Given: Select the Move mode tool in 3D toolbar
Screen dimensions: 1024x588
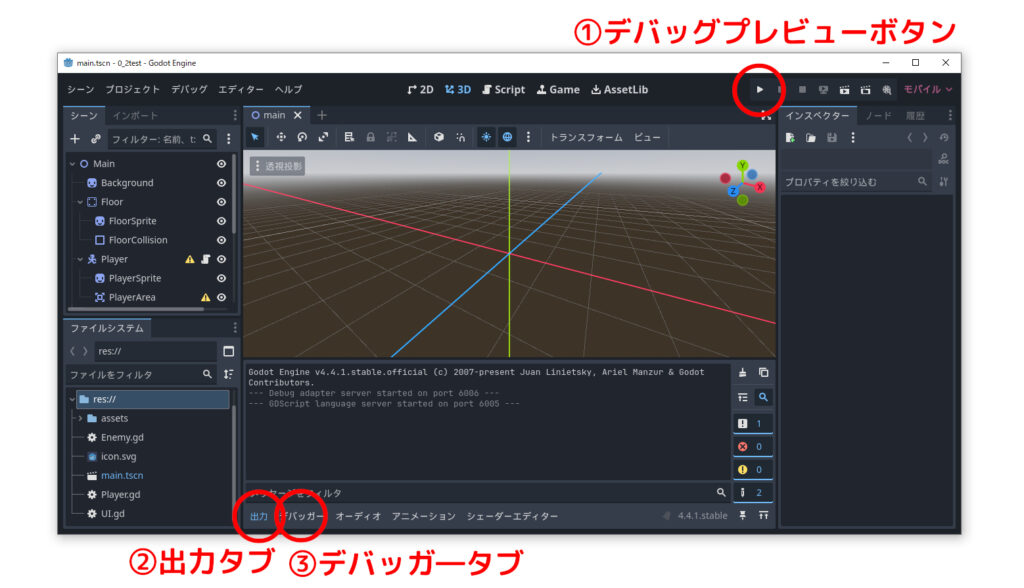Looking at the screenshot, I should (x=281, y=138).
